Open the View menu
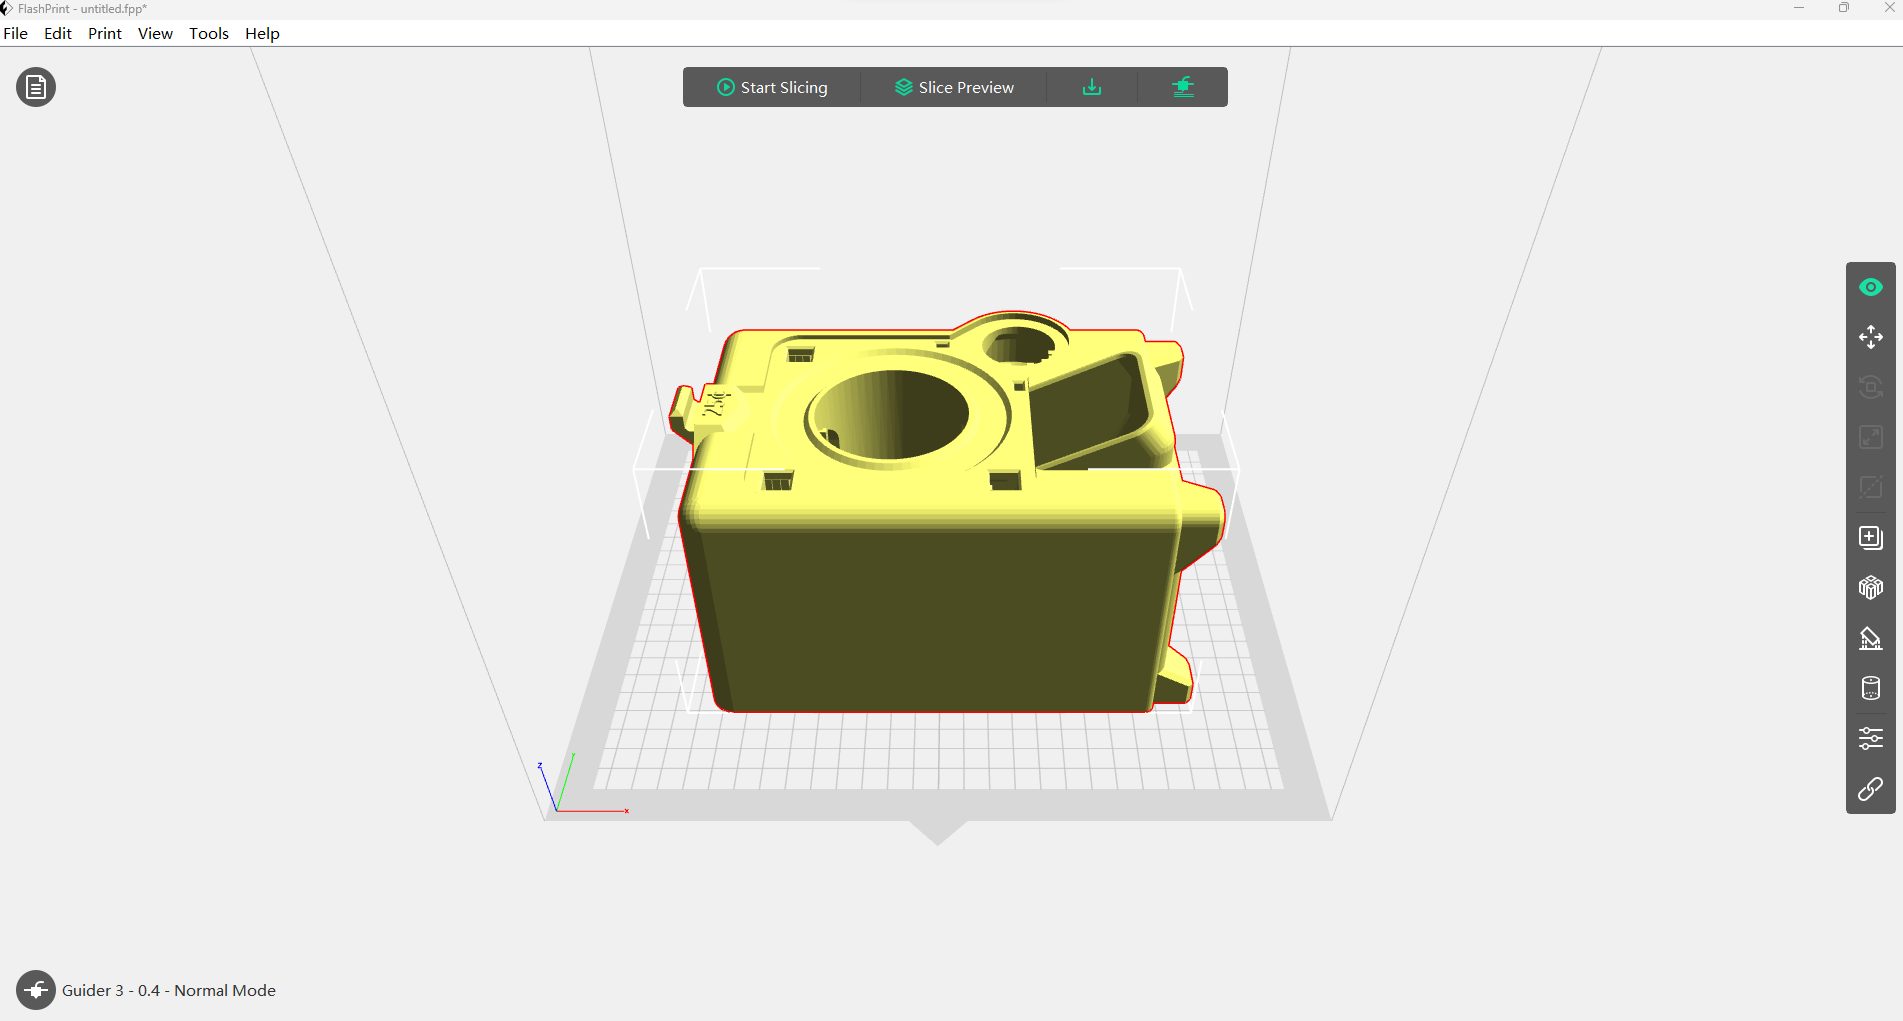 tap(154, 33)
